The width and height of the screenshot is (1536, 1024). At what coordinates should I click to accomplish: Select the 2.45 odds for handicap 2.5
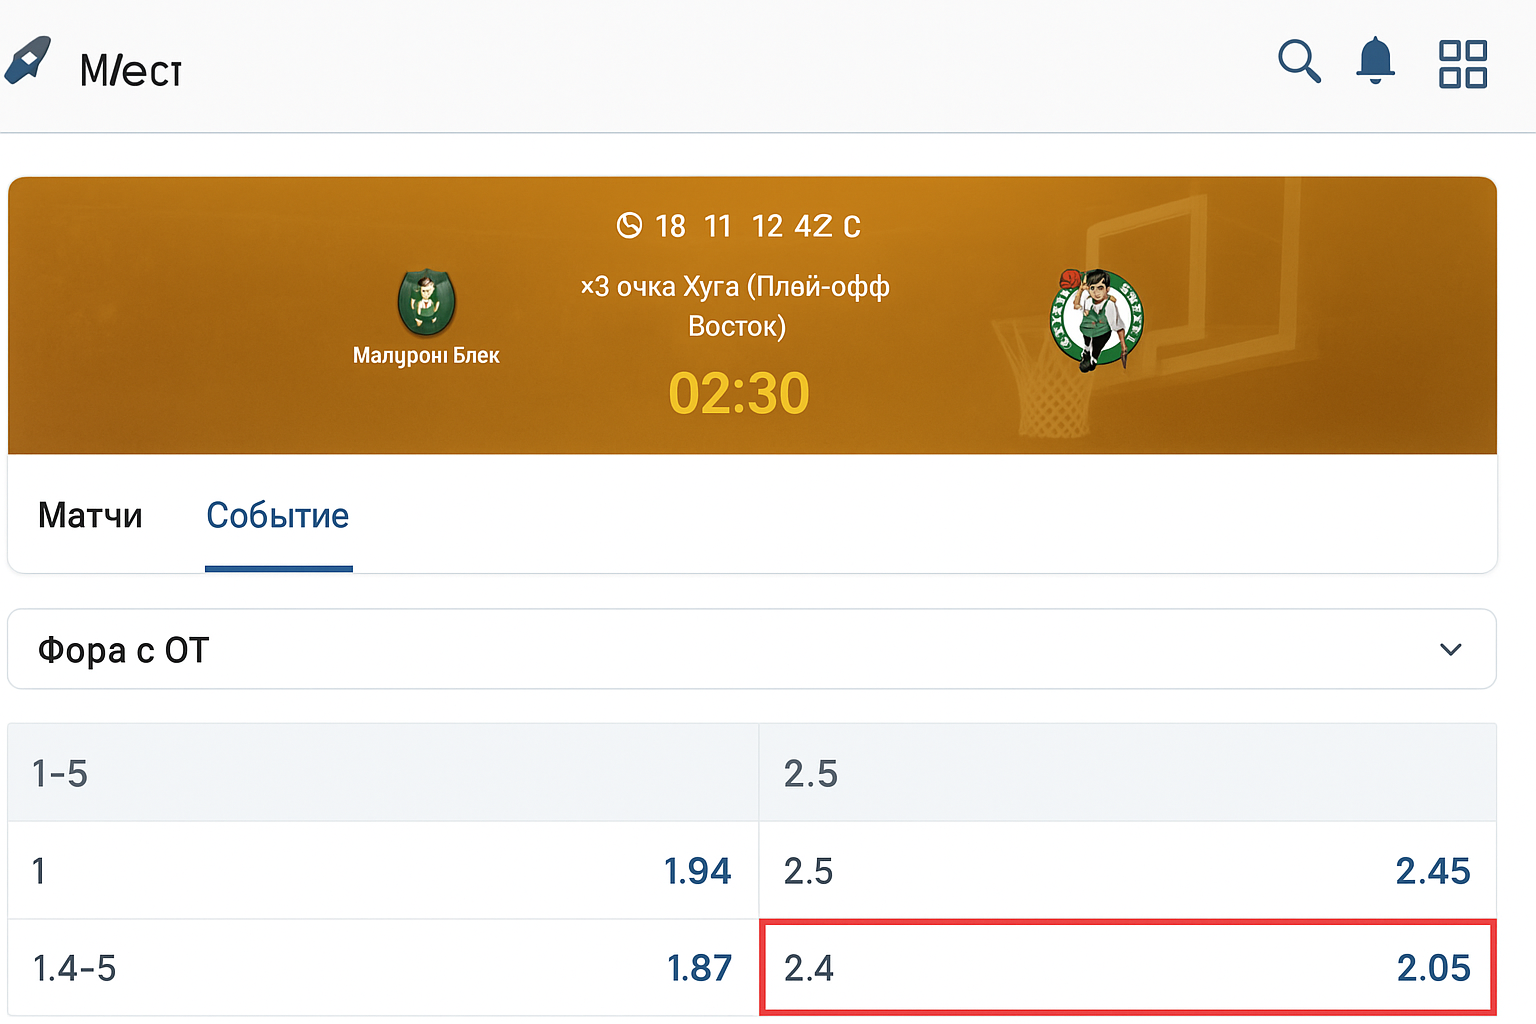coord(1433,870)
